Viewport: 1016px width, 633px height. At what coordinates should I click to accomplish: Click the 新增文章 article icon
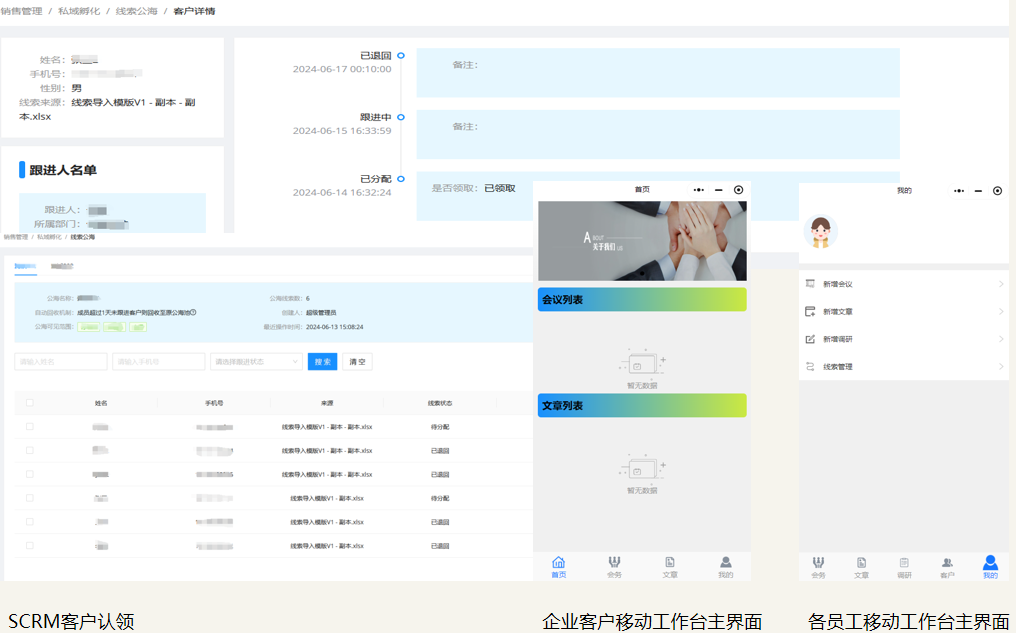click(x=810, y=312)
